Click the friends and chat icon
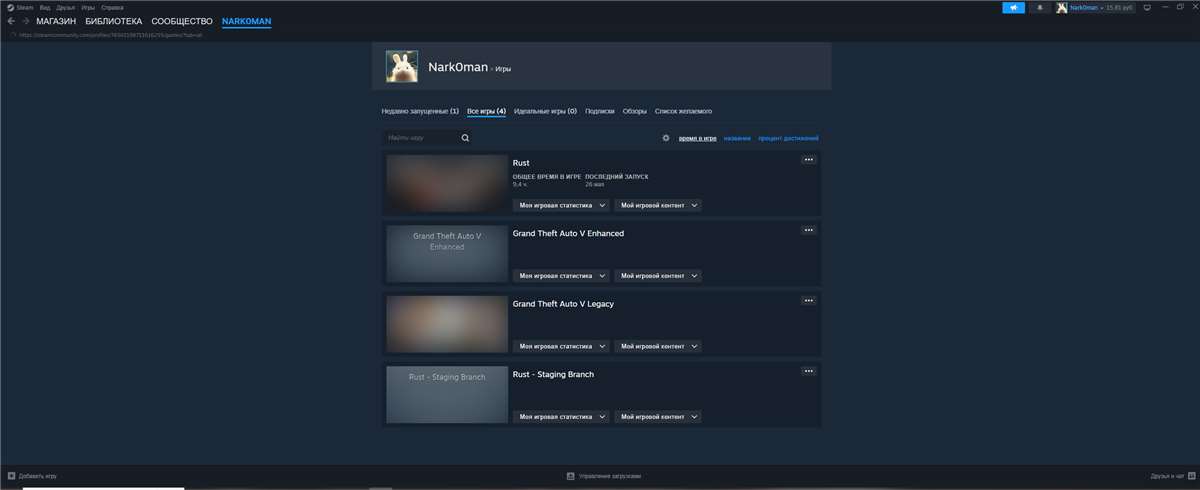Screen dimensions: 1200x490 (1191, 476)
